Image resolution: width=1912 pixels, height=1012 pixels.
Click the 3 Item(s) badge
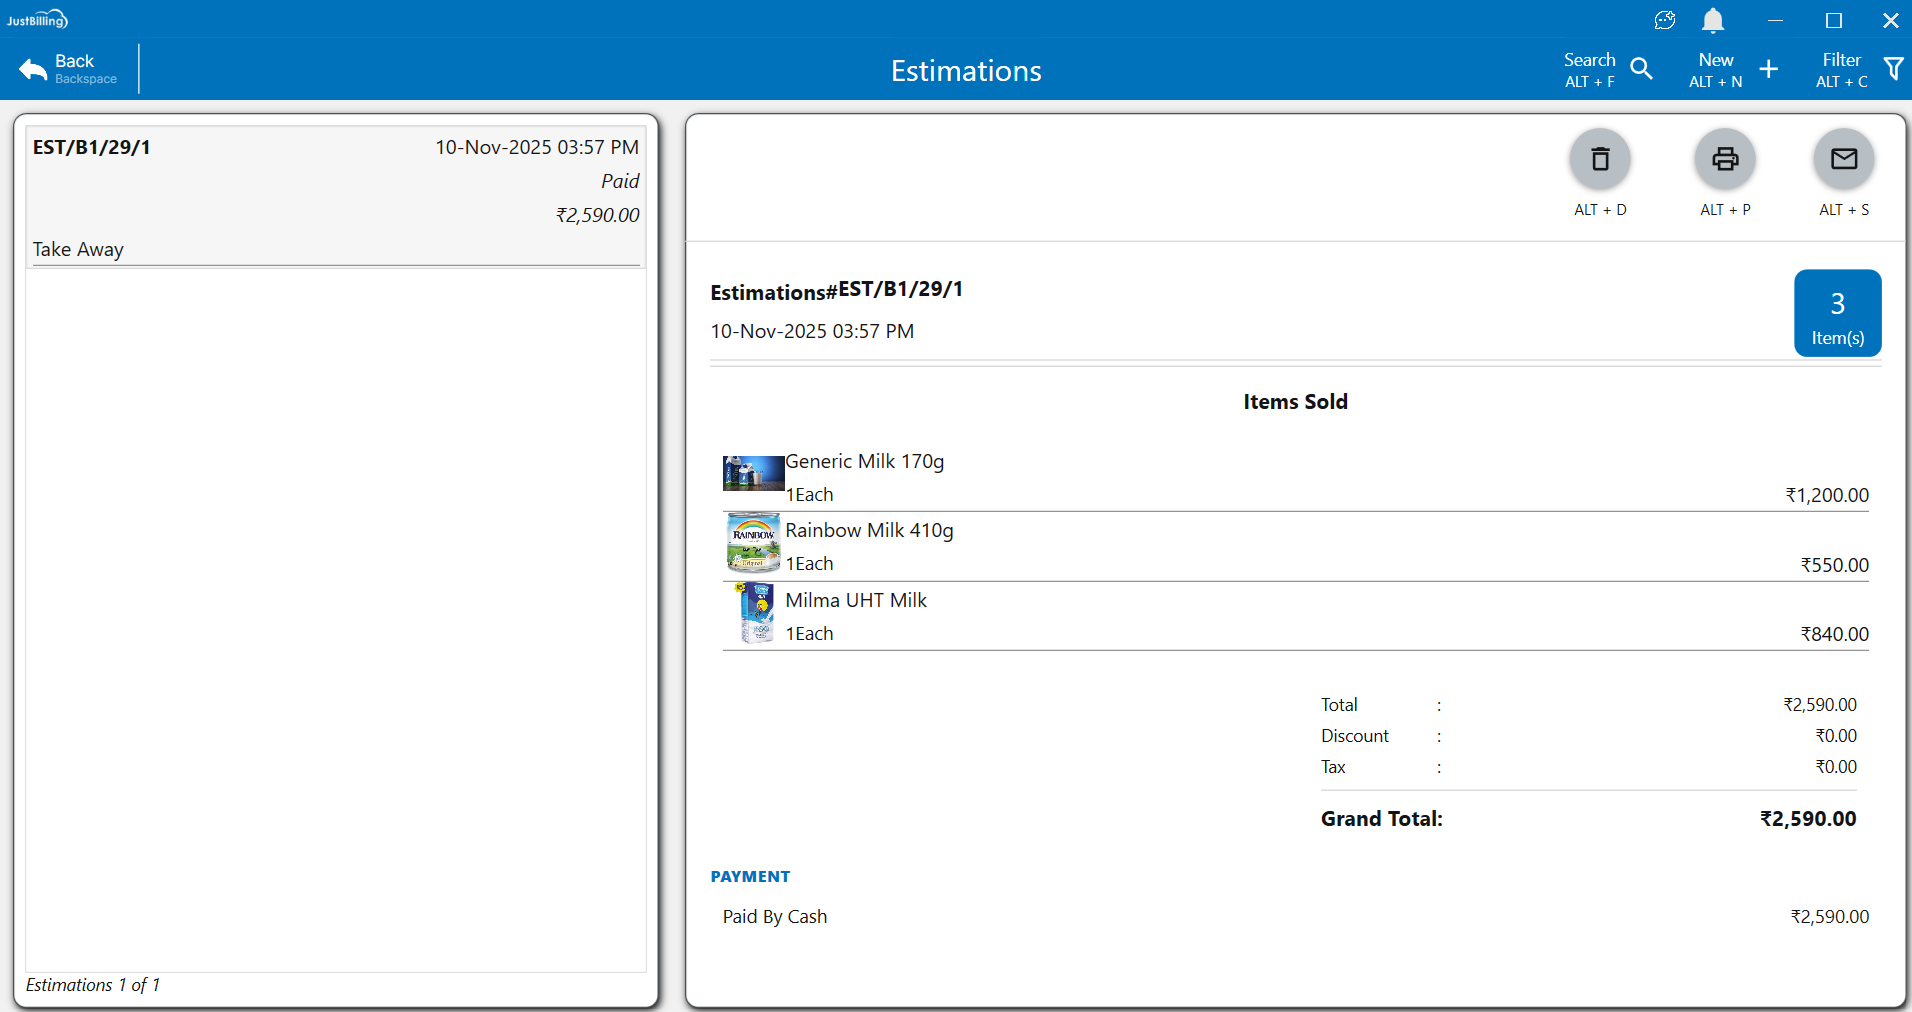point(1837,313)
